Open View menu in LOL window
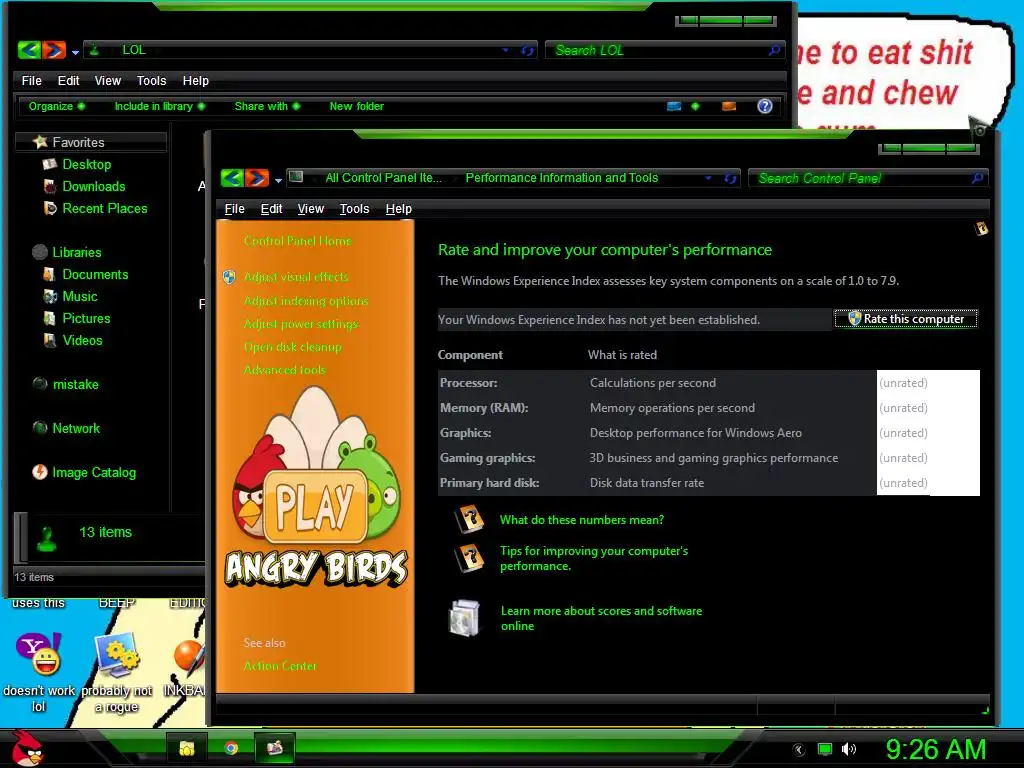This screenshot has height=768, width=1024. 108,81
